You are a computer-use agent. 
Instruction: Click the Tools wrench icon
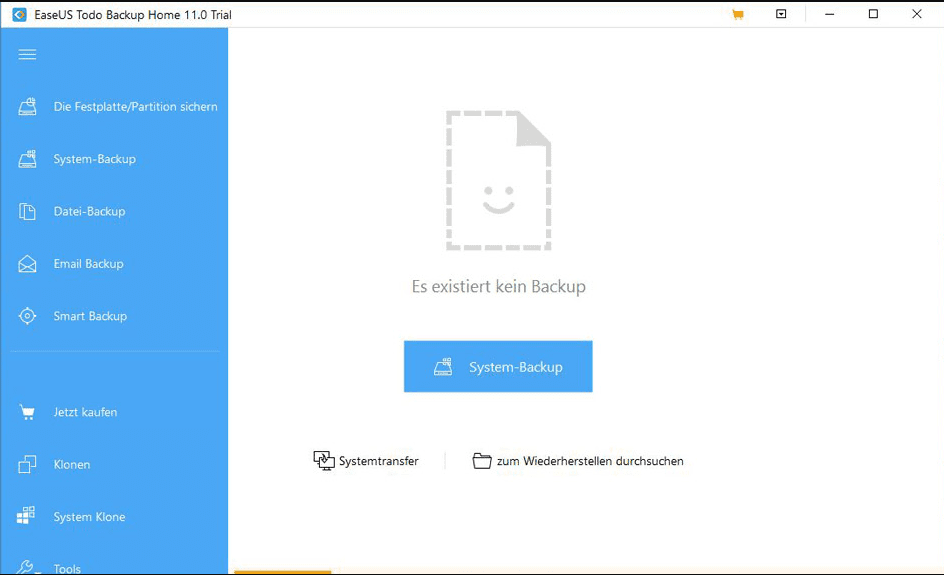[27, 567]
